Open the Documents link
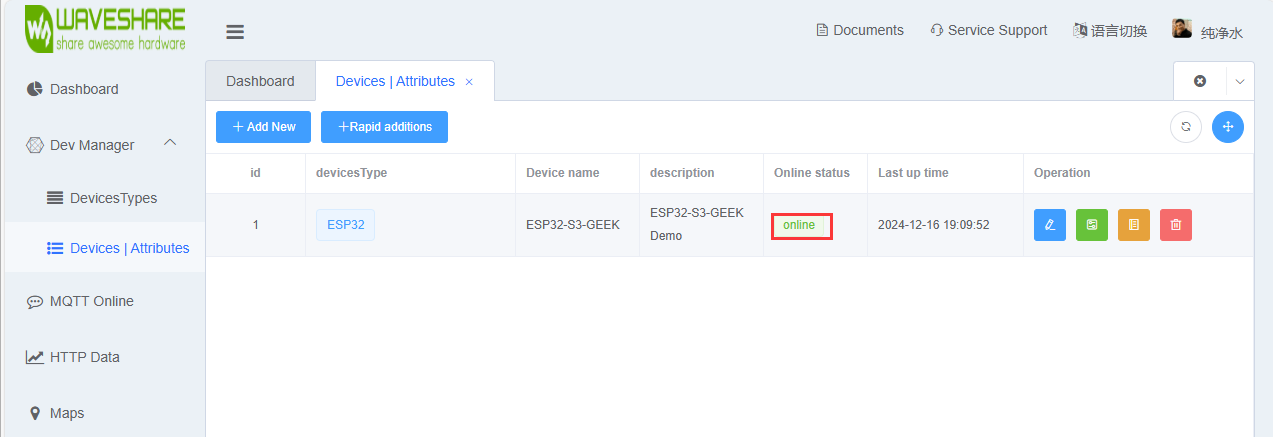 tap(860, 30)
